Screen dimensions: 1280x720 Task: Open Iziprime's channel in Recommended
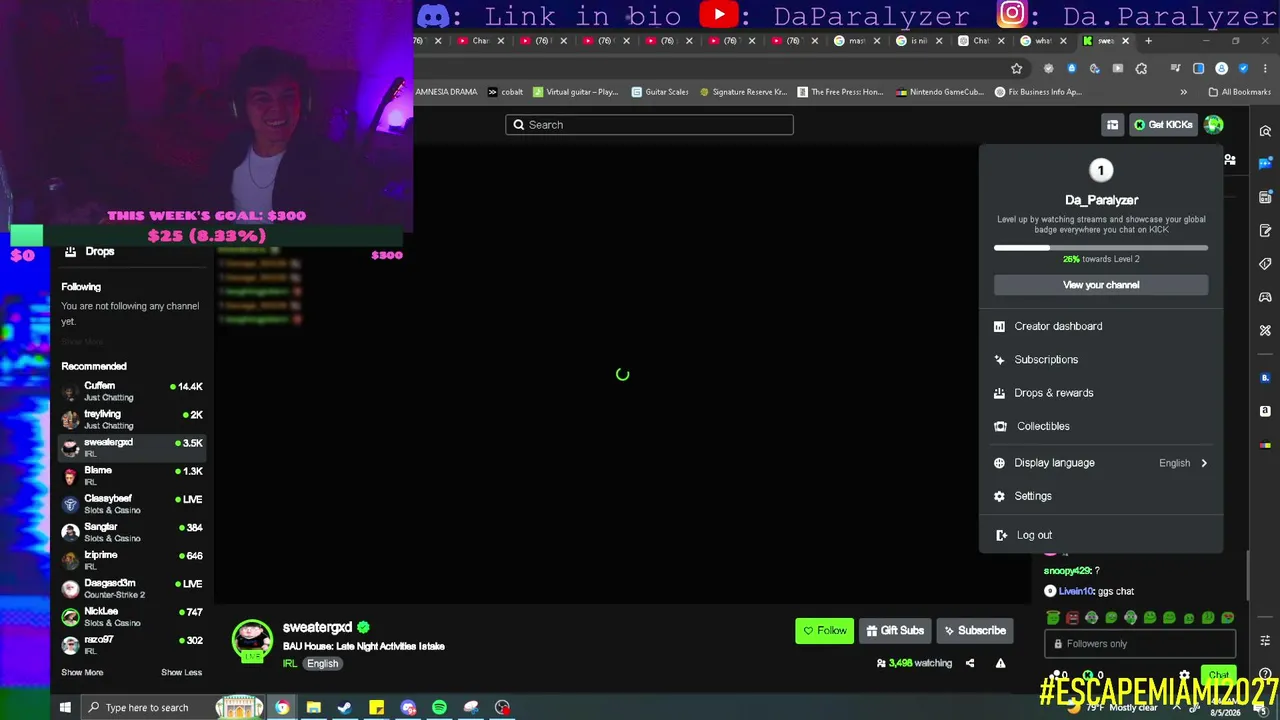pos(132,560)
